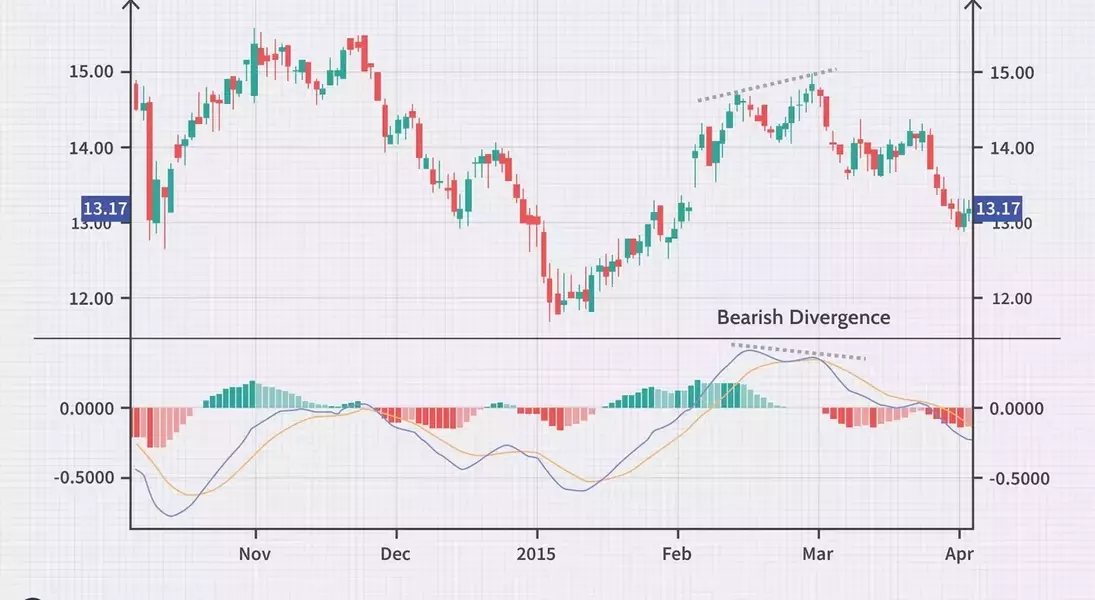Click the Nov label on the time axis

coord(255,555)
